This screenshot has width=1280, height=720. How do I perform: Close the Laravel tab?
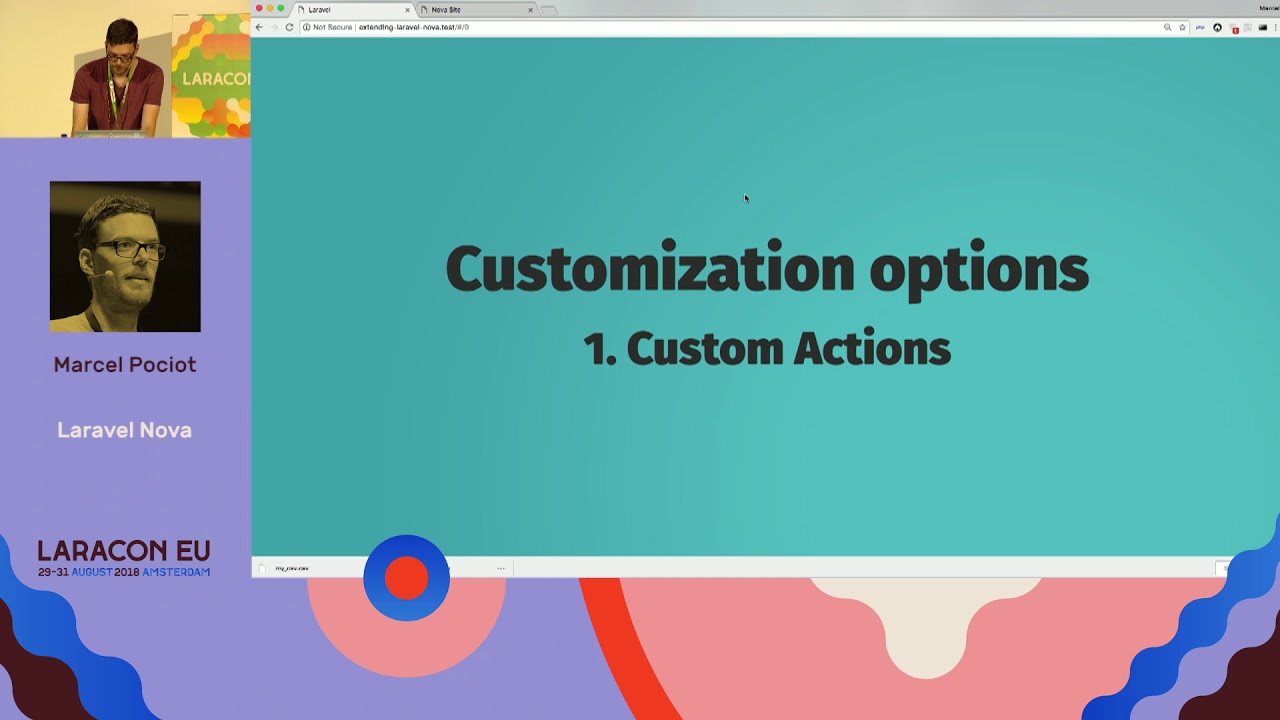coord(406,10)
